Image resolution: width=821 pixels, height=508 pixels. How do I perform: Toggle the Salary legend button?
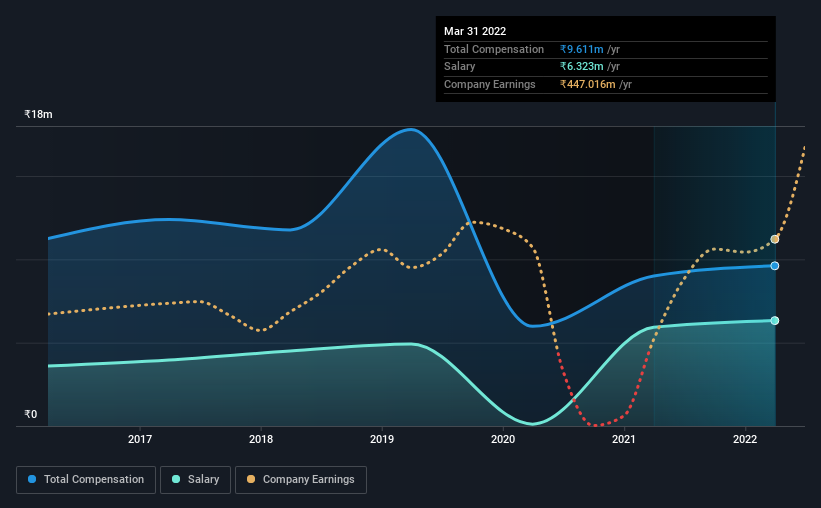[x=195, y=480]
